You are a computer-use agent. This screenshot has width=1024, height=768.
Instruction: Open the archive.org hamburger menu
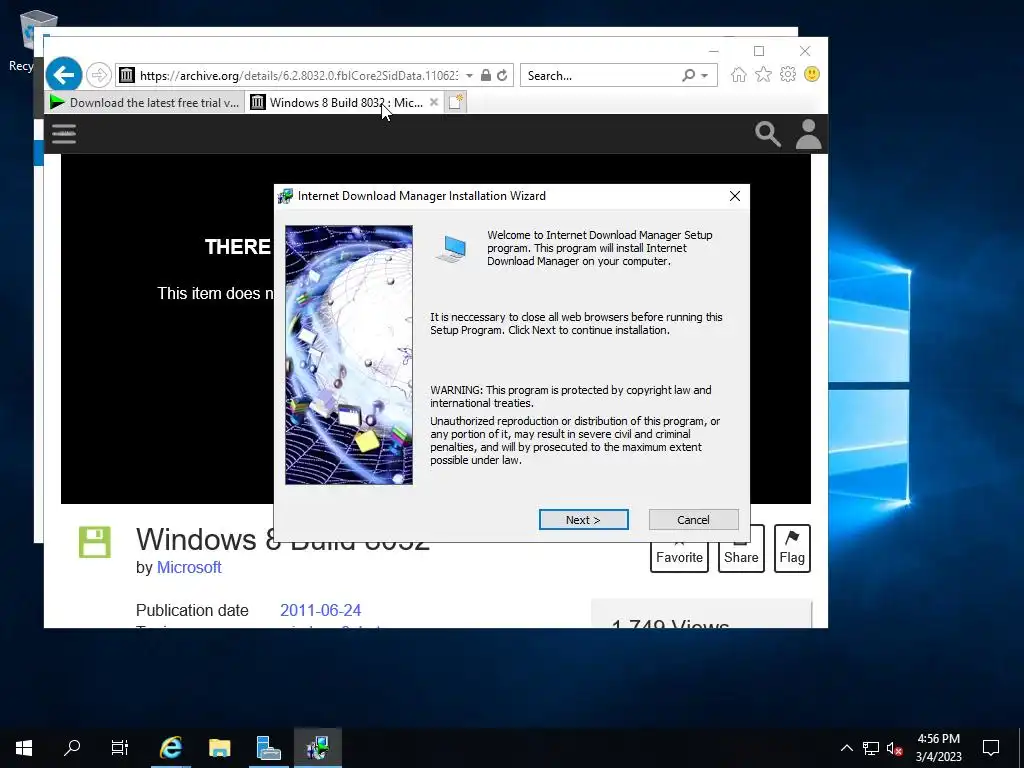pos(64,134)
